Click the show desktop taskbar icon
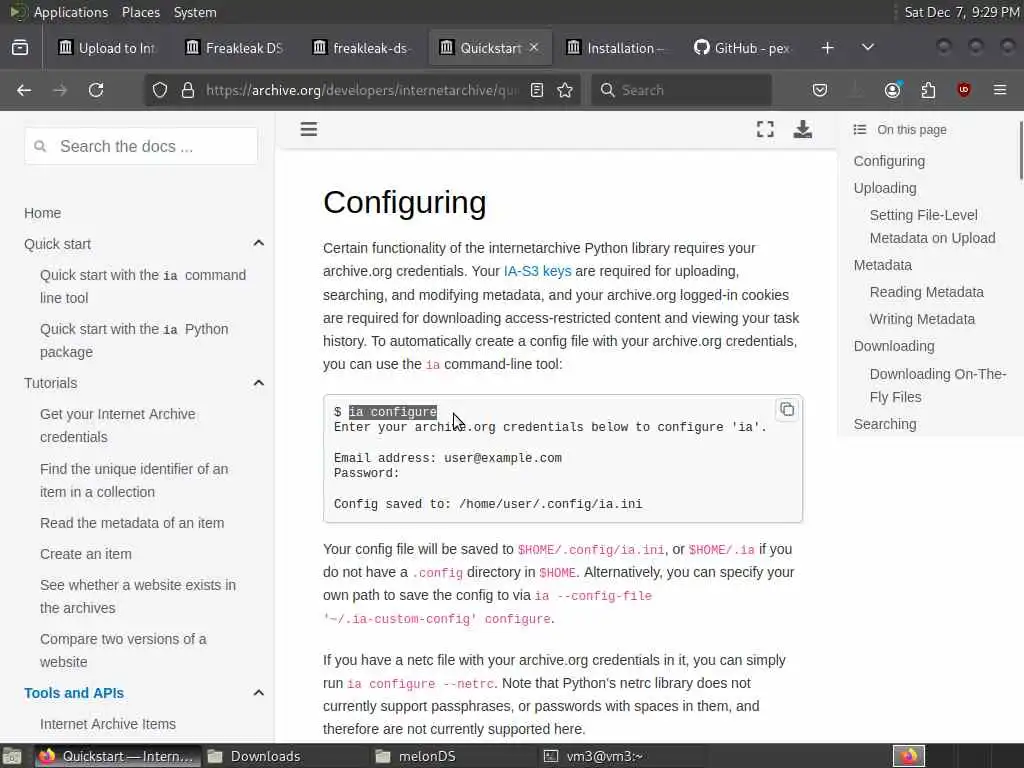Image resolution: width=1024 pixels, height=768 pixels. click(x=12, y=756)
